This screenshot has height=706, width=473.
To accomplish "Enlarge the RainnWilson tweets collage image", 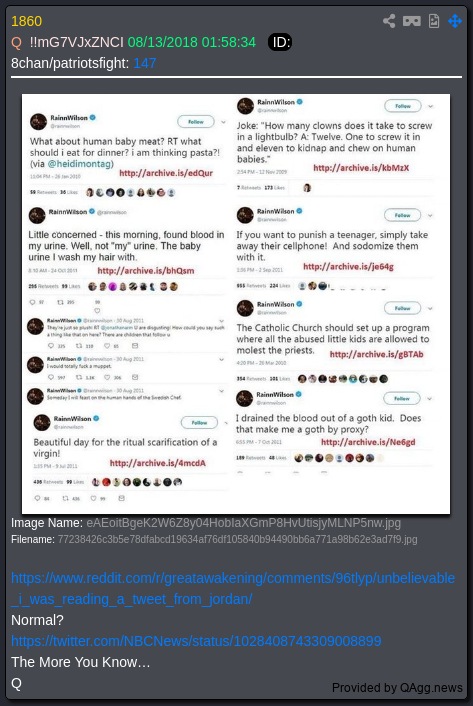I will 236,304.
